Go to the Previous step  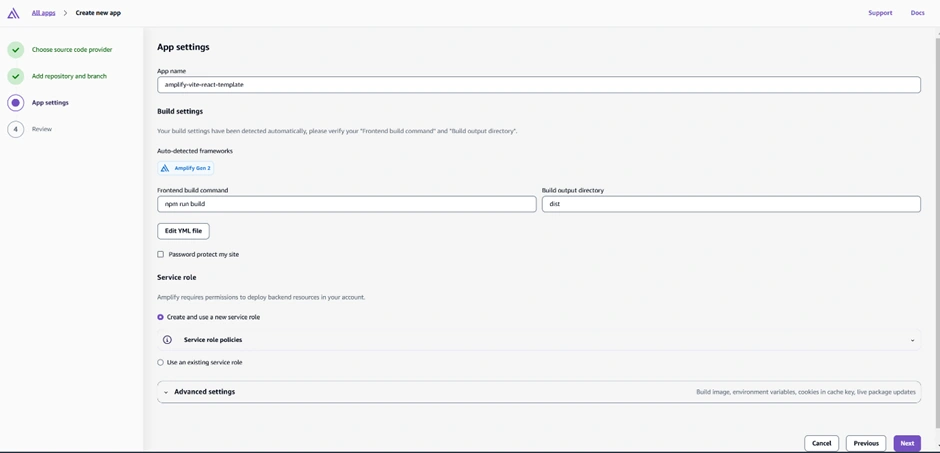866,443
